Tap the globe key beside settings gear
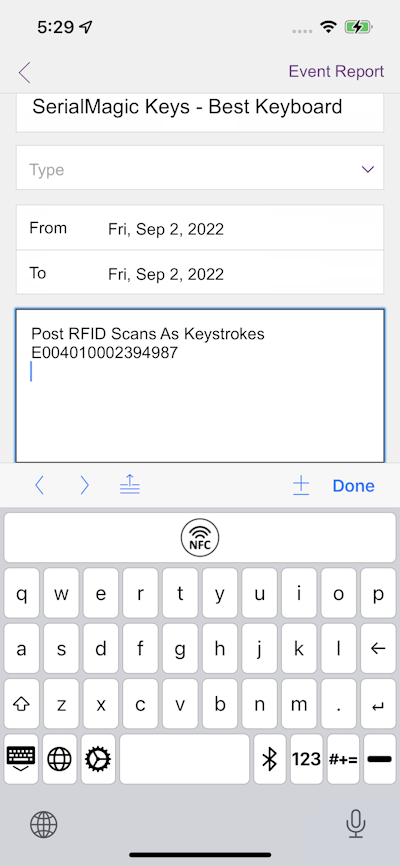Viewport: 400px width, 866px height. point(59,759)
